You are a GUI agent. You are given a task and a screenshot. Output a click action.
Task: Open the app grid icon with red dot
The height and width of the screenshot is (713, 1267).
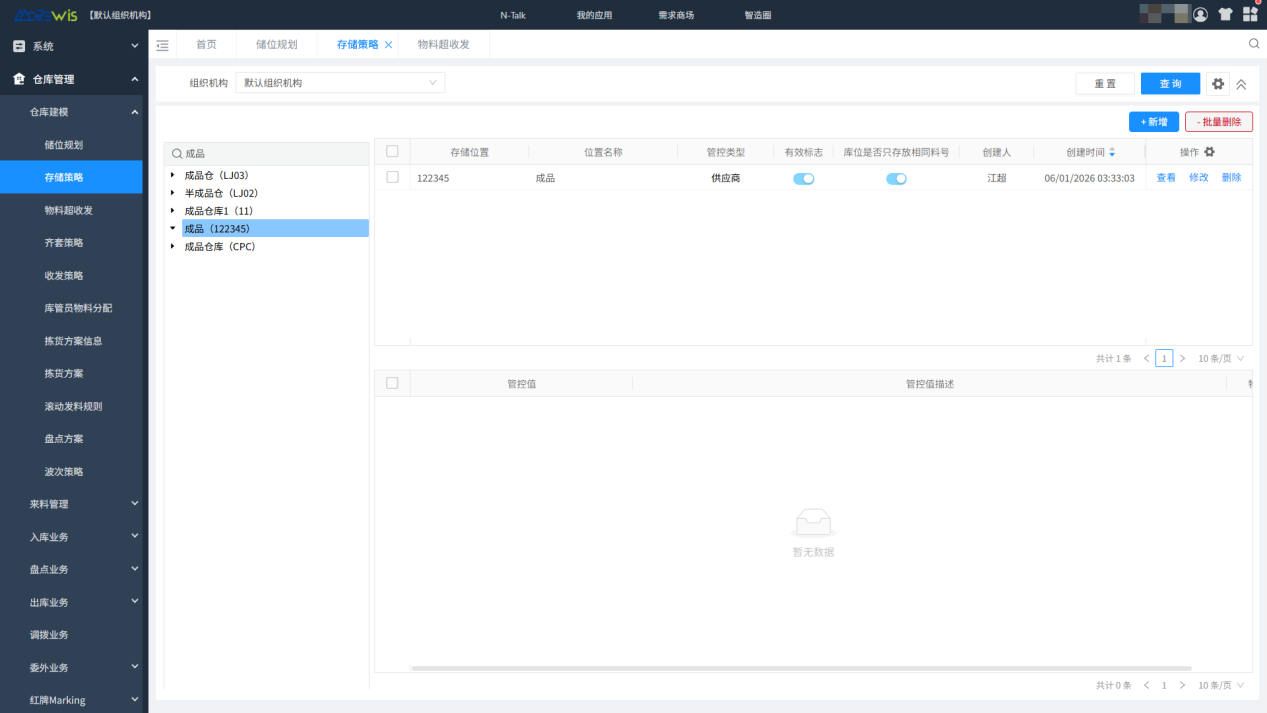(x=1250, y=14)
